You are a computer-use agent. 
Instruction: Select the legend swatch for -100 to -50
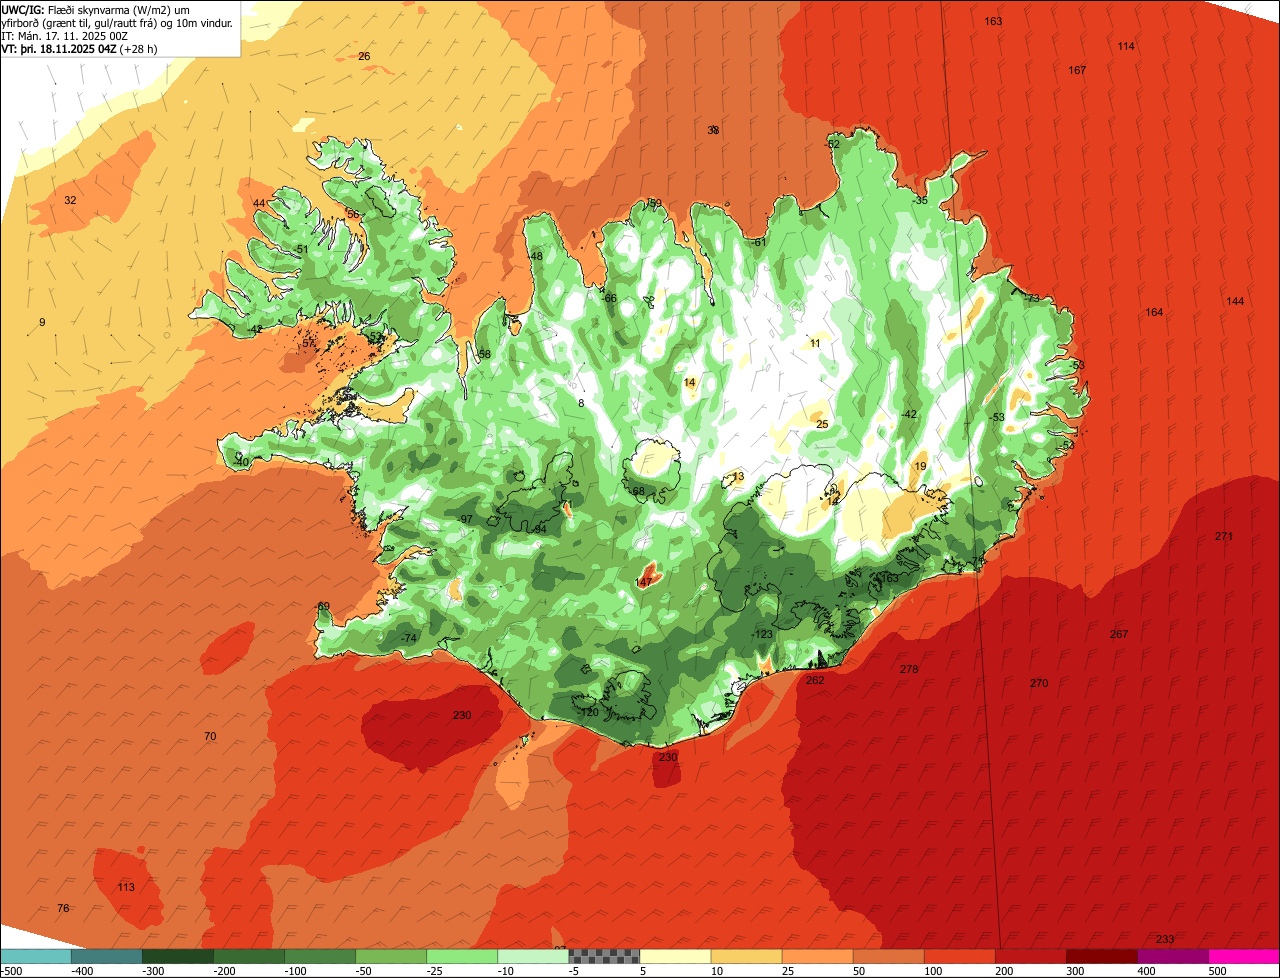coord(319,956)
